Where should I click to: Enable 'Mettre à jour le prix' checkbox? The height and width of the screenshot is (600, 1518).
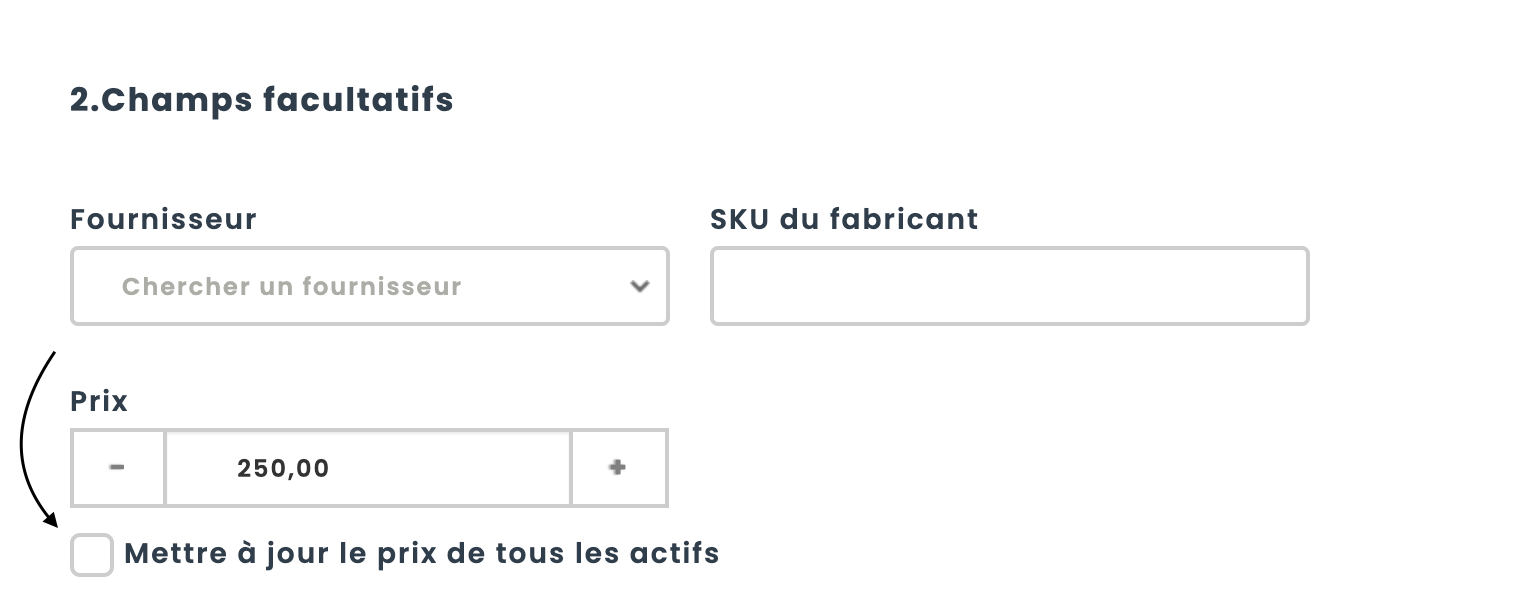tap(92, 555)
